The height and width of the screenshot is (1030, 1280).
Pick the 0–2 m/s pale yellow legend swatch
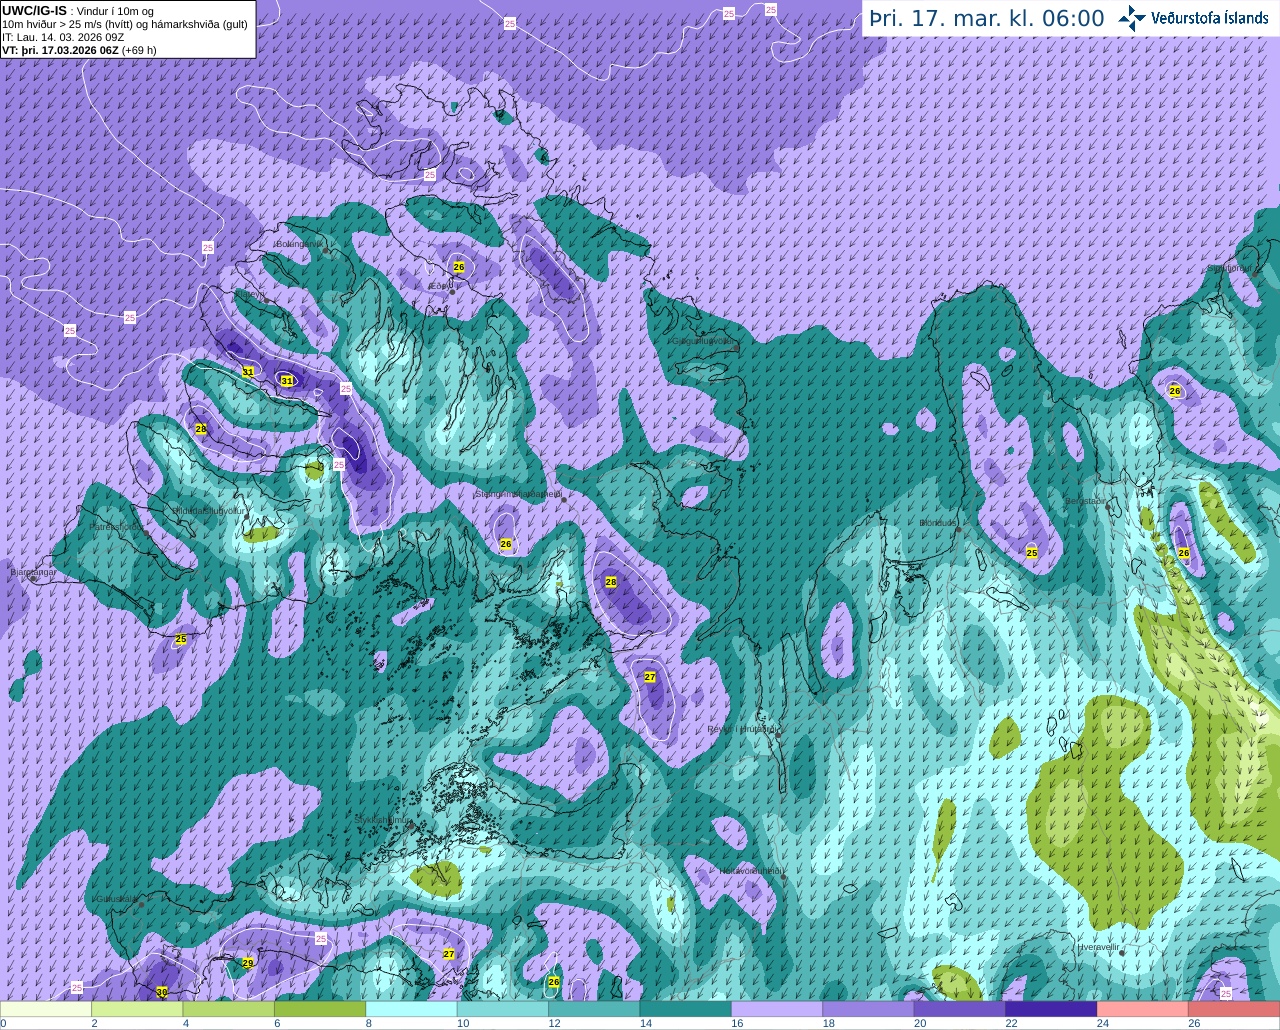(46, 1009)
